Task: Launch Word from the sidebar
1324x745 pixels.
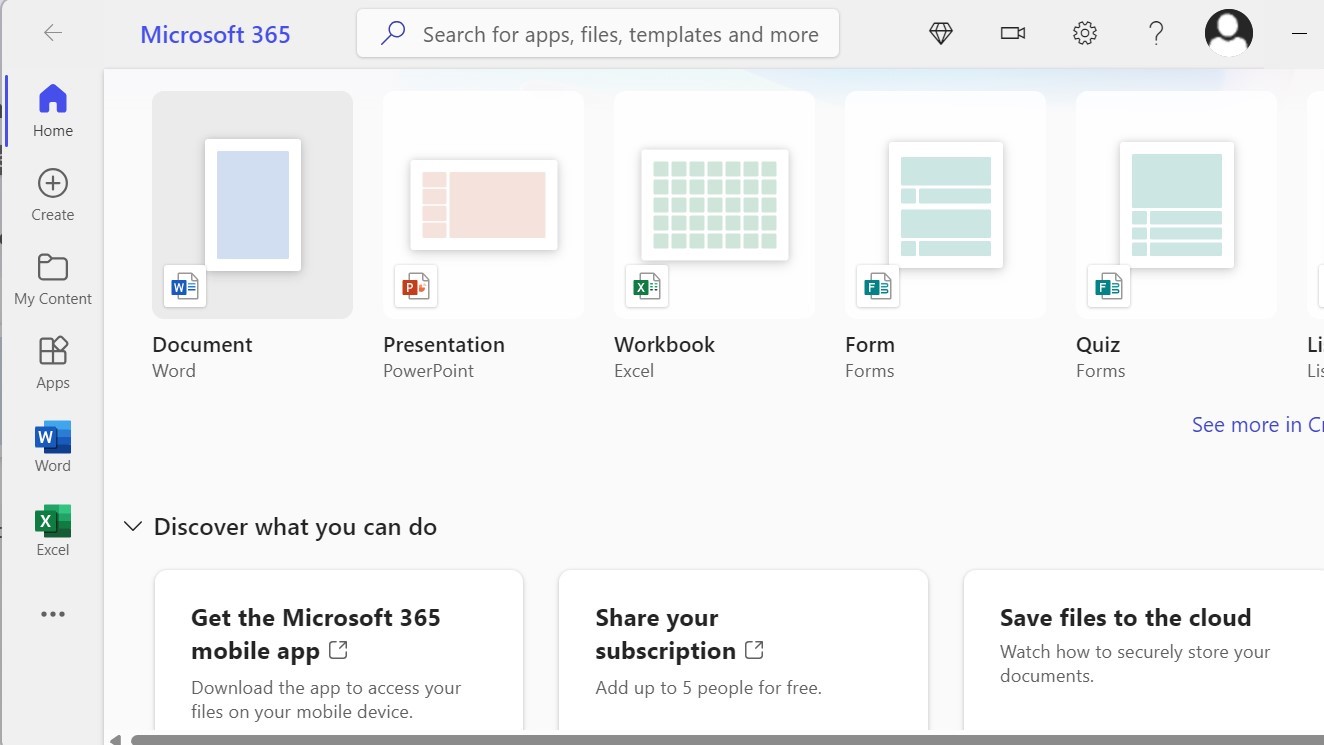Action: tap(53, 447)
